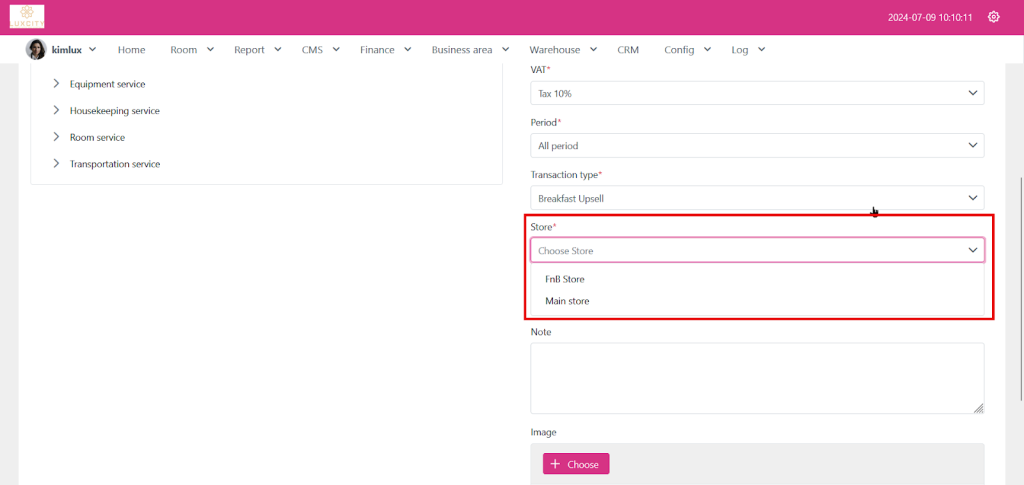The width and height of the screenshot is (1024, 485).
Task: Open the Home menu
Action: pos(131,50)
